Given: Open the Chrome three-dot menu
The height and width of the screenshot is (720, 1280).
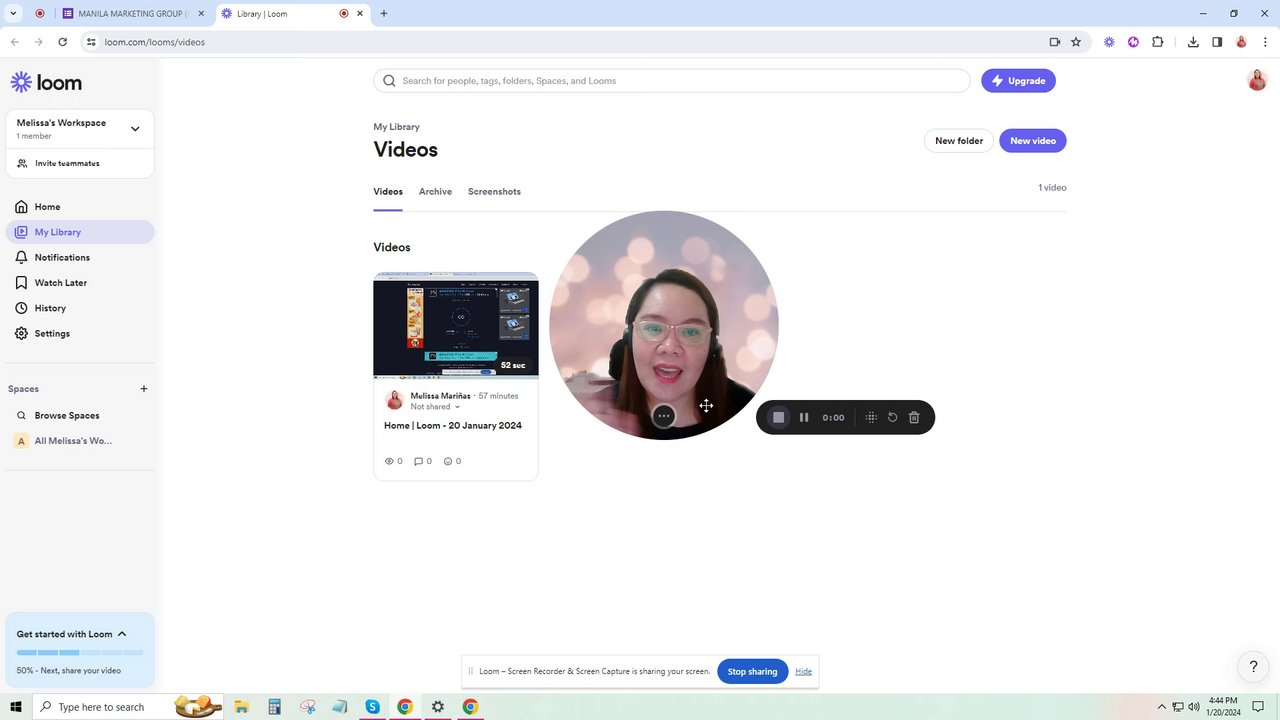Looking at the screenshot, I should (x=1265, y=42).
